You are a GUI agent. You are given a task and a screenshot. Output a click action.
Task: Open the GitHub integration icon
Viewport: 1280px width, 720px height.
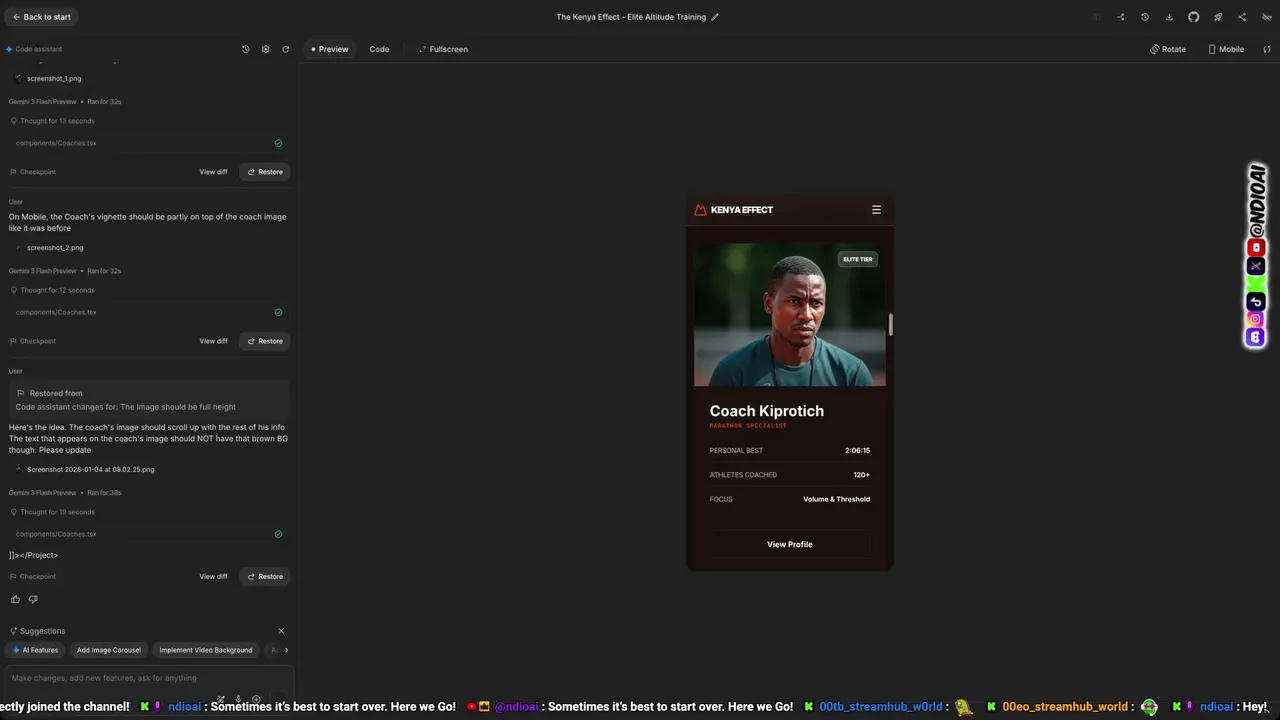[1193, 17]
